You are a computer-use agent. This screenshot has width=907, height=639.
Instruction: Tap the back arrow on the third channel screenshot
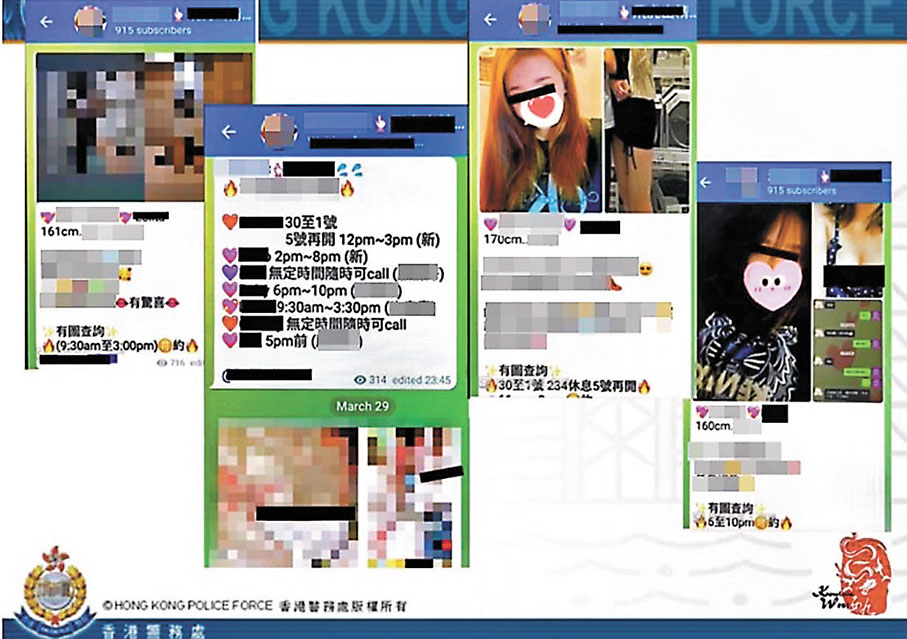point(490,17)
